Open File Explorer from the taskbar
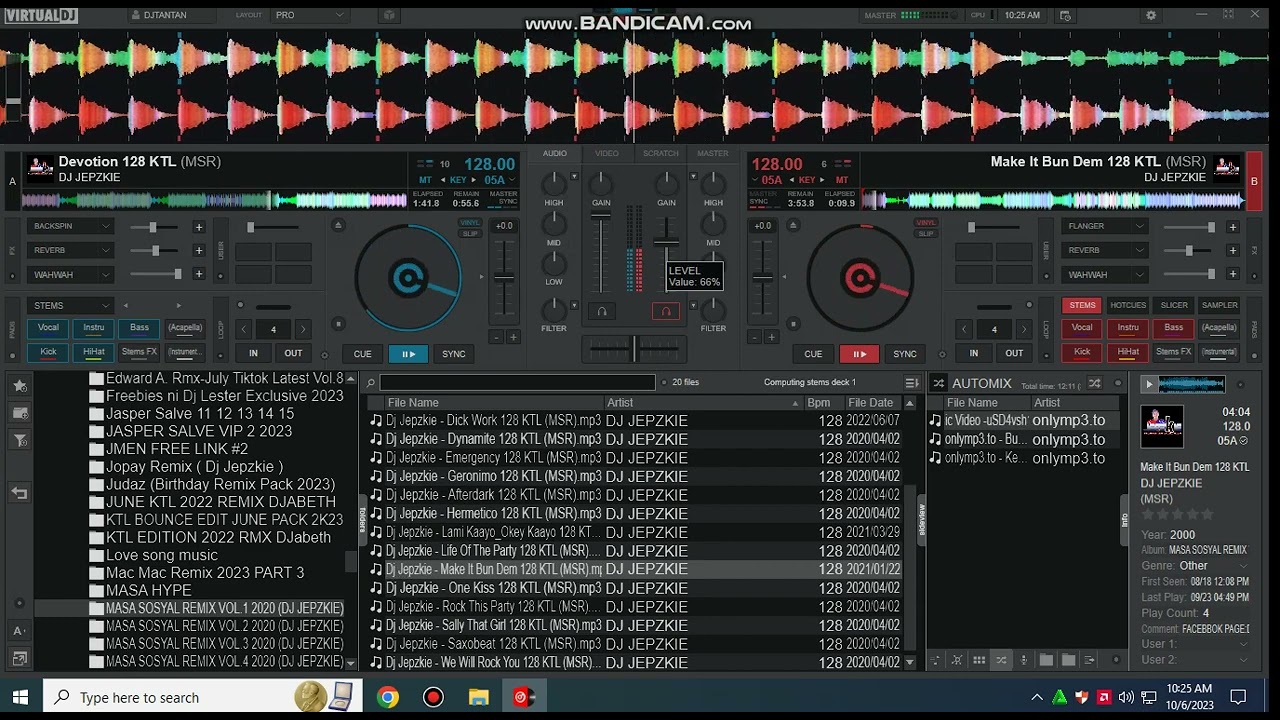The width and height of the screenshot is (1280, 720). click(478, 697)
